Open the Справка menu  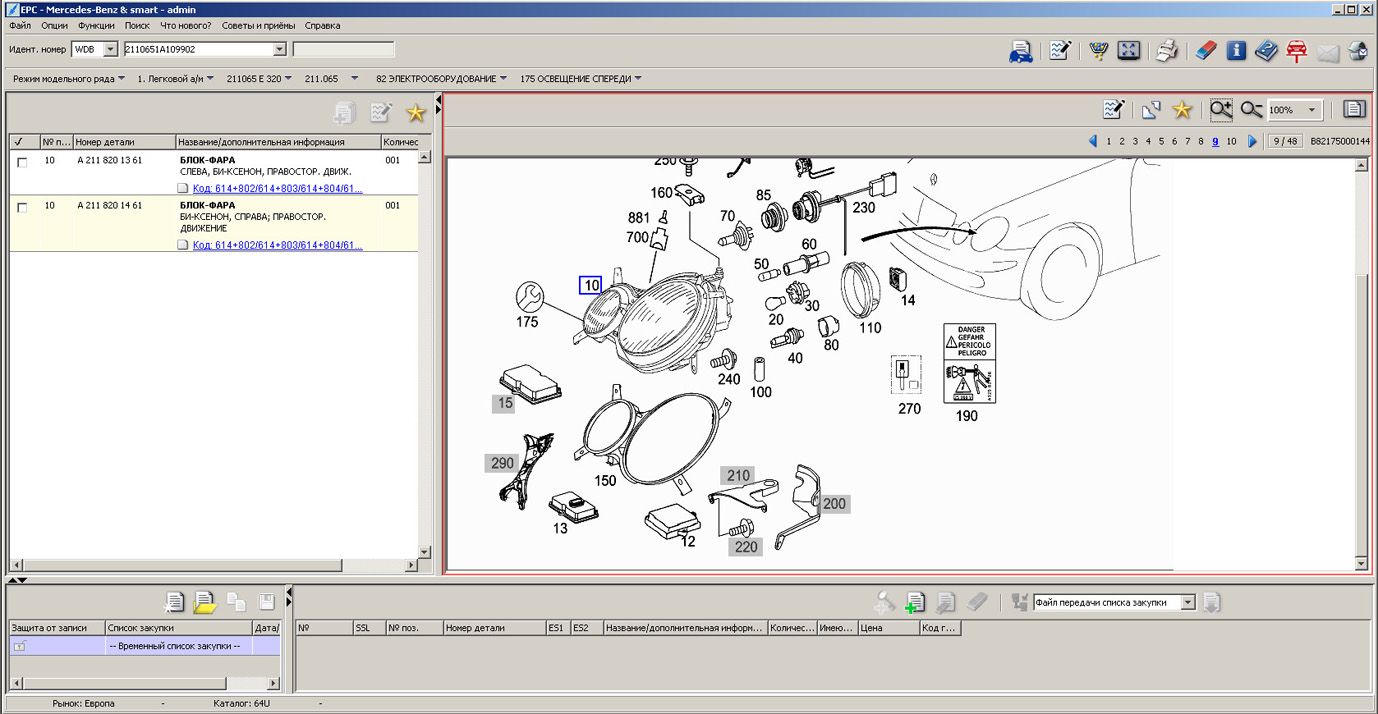(322, 26)
